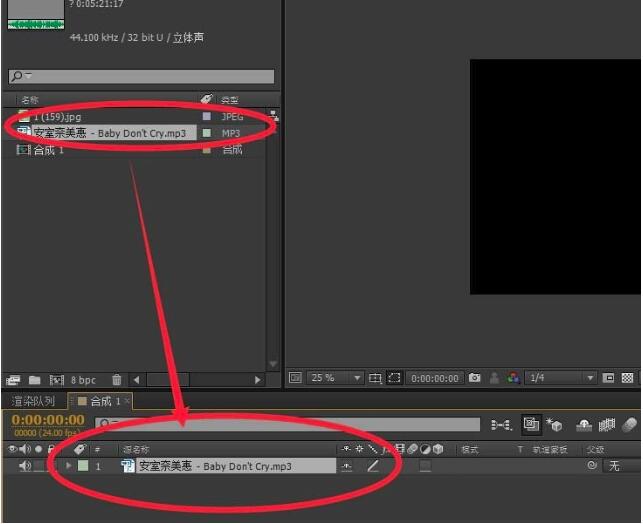This screenshot has height=524, width=643.
Task: Open the 25 % magnification dropdown
Action: point(335,378)
